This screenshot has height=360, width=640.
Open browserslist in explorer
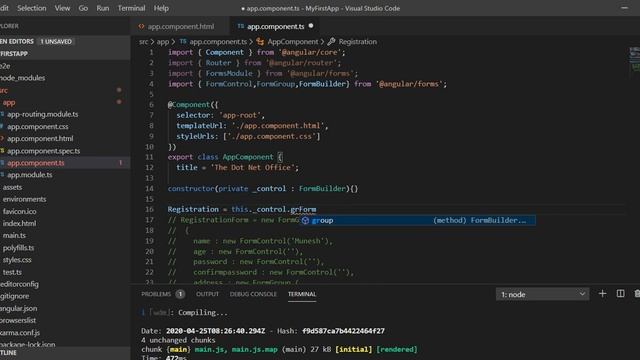click(x=18, y=320)
